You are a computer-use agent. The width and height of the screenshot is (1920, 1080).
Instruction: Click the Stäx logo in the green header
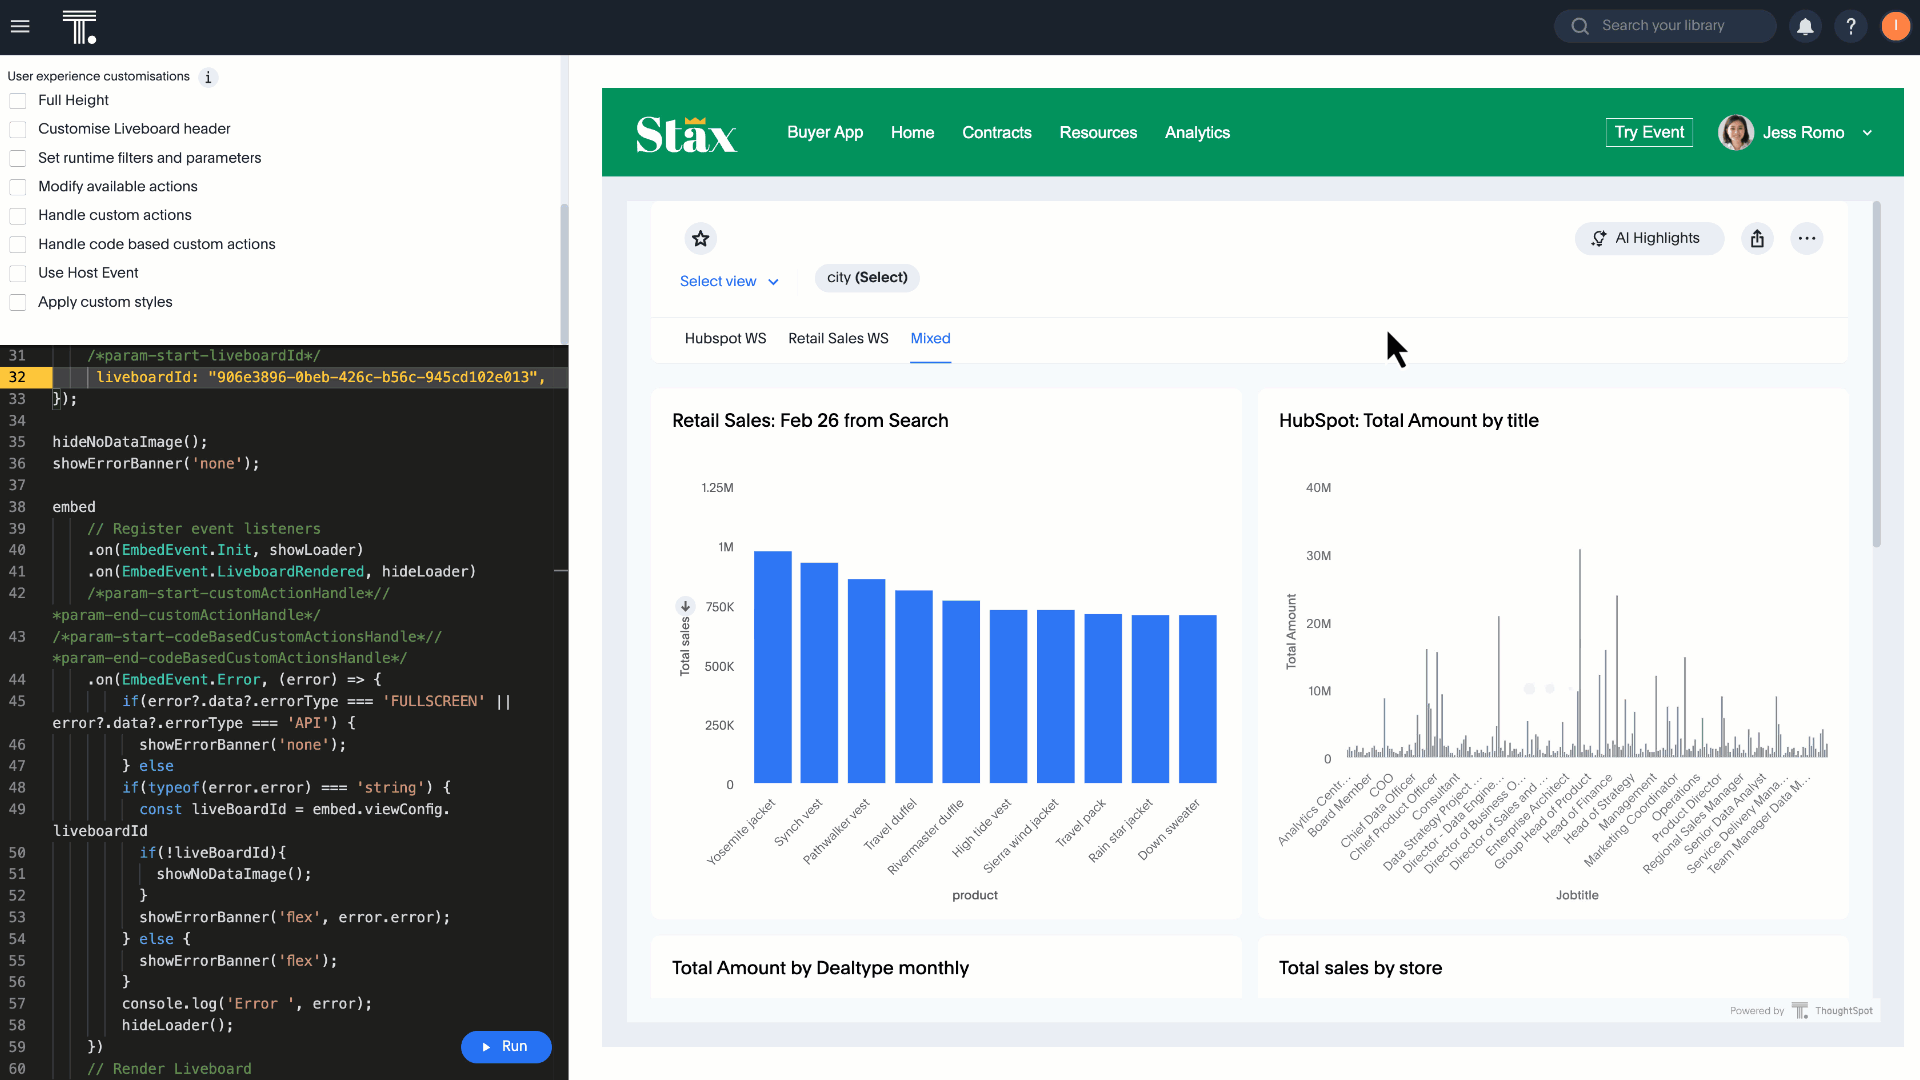coord(686,132)
